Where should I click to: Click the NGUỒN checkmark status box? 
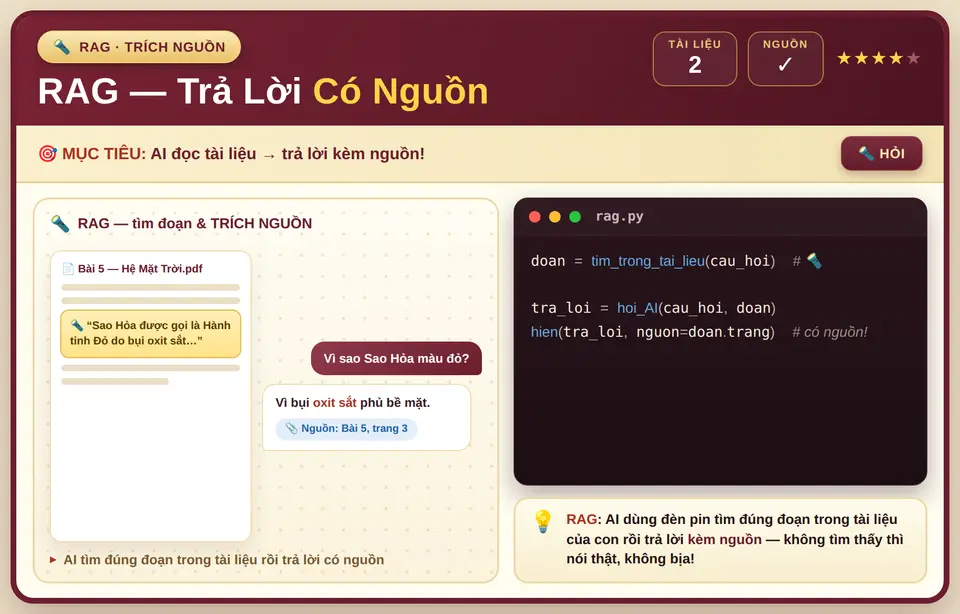click(786, 59)
